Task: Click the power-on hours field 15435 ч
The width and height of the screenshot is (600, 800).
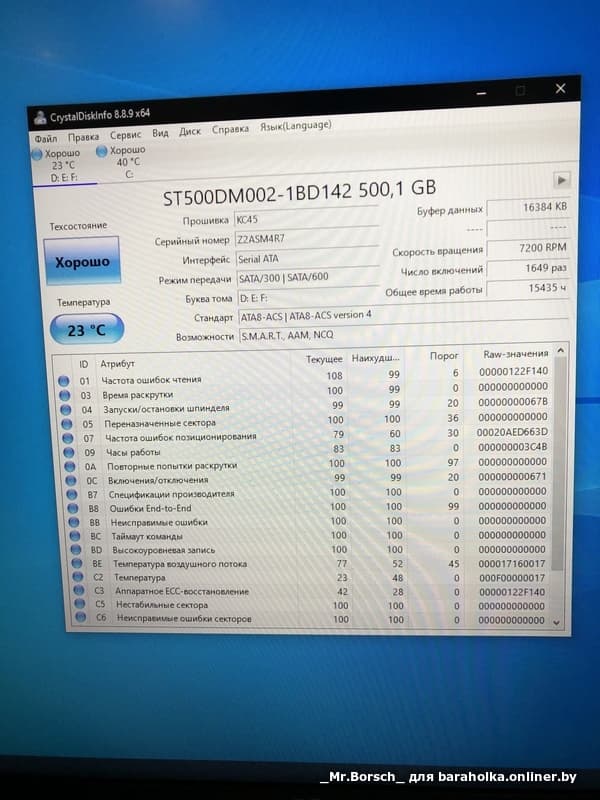Action: (528, 288)
